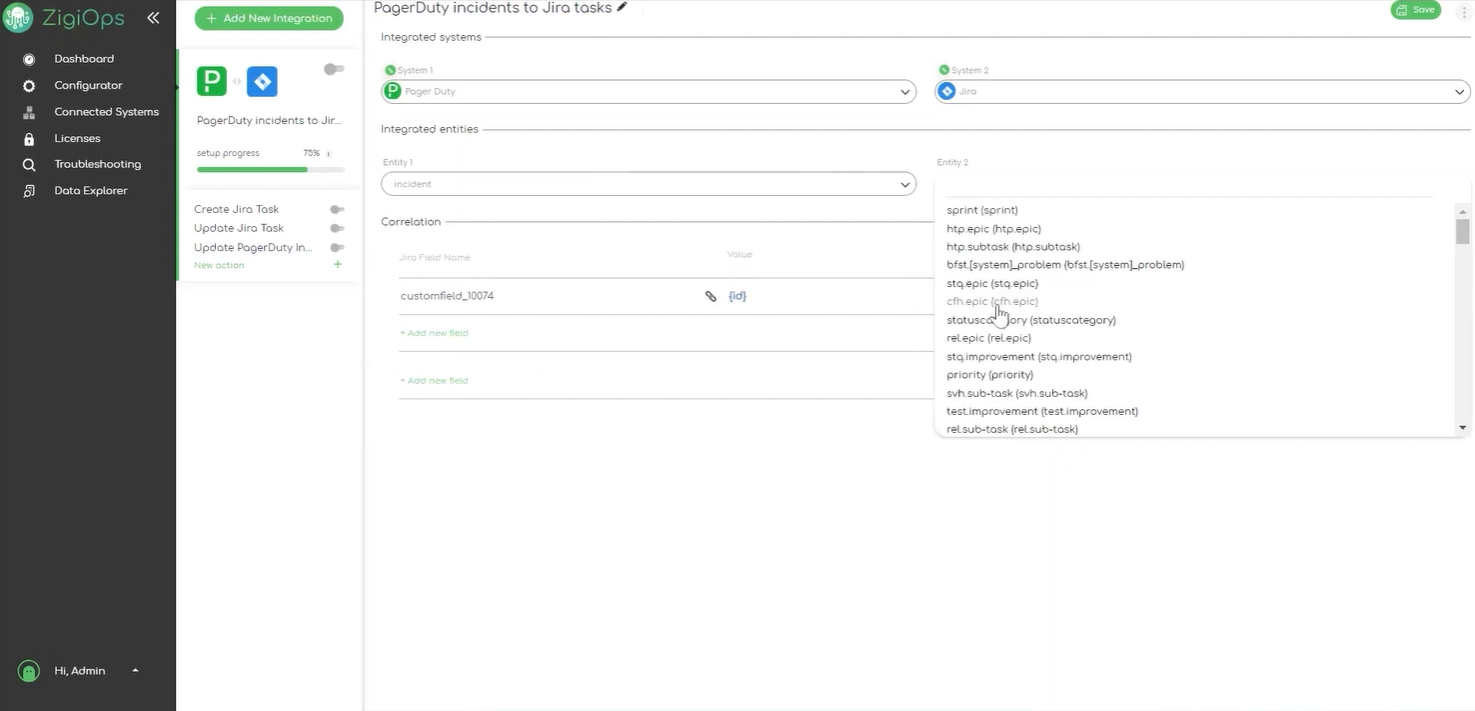Open the Troubleshooting section
The image size is (1475, 711).
pyautogui.click(x=96, y=164)
